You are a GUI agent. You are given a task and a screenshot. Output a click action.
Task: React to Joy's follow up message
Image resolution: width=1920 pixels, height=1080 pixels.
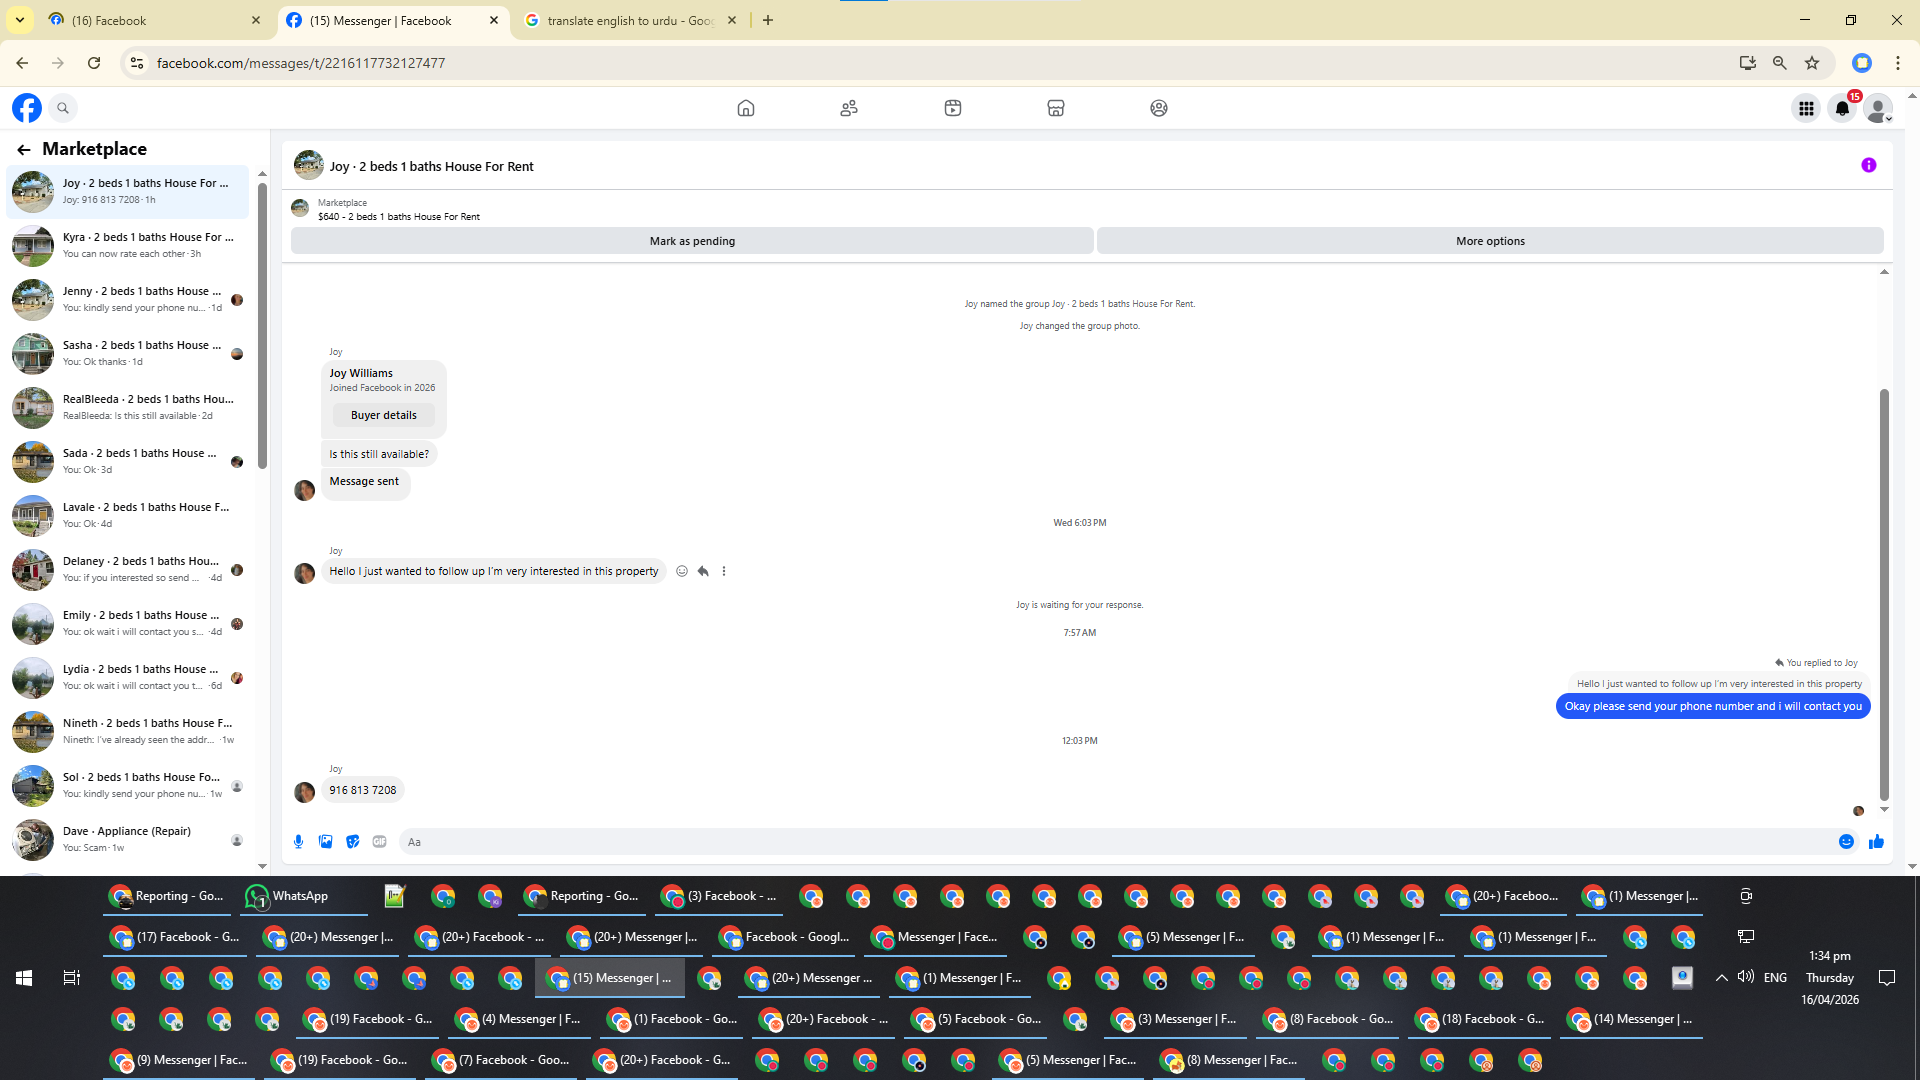click(x=682, y=572)
